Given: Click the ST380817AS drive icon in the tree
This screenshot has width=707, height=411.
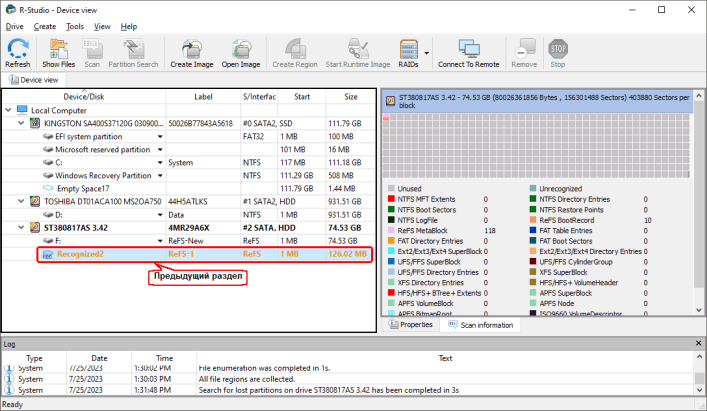Looking at the screenshot, I should tap(35, 228).
